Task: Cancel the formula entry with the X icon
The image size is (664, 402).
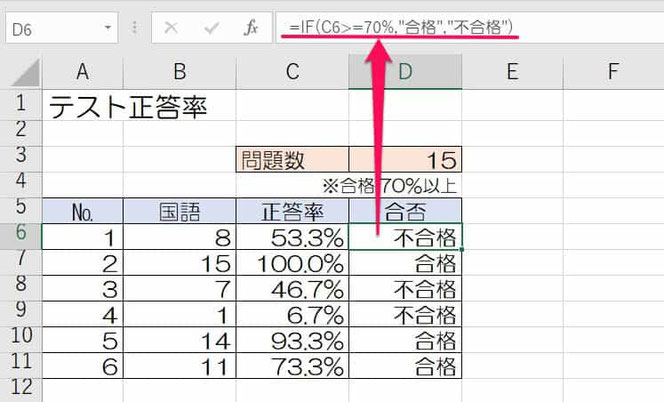Action: (x=171, y=28)
